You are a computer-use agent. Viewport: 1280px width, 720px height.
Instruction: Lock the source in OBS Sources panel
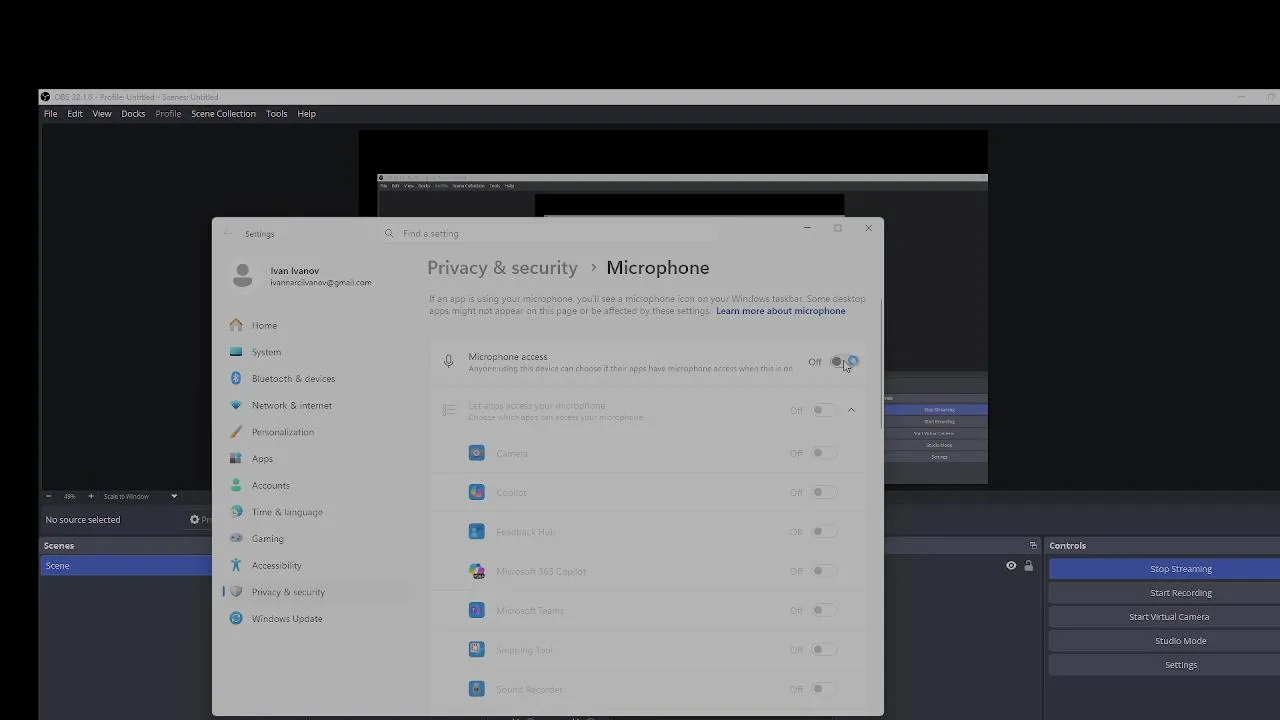pos(1028,566)
